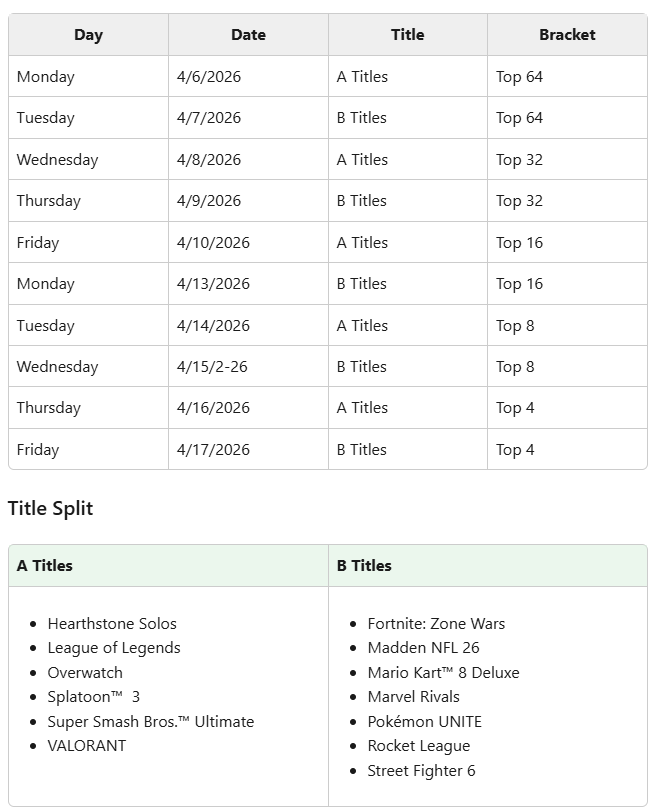Click the Bracket column header
Screen dimensions: 650x812
pyautogui.click(x=567, y=35)
